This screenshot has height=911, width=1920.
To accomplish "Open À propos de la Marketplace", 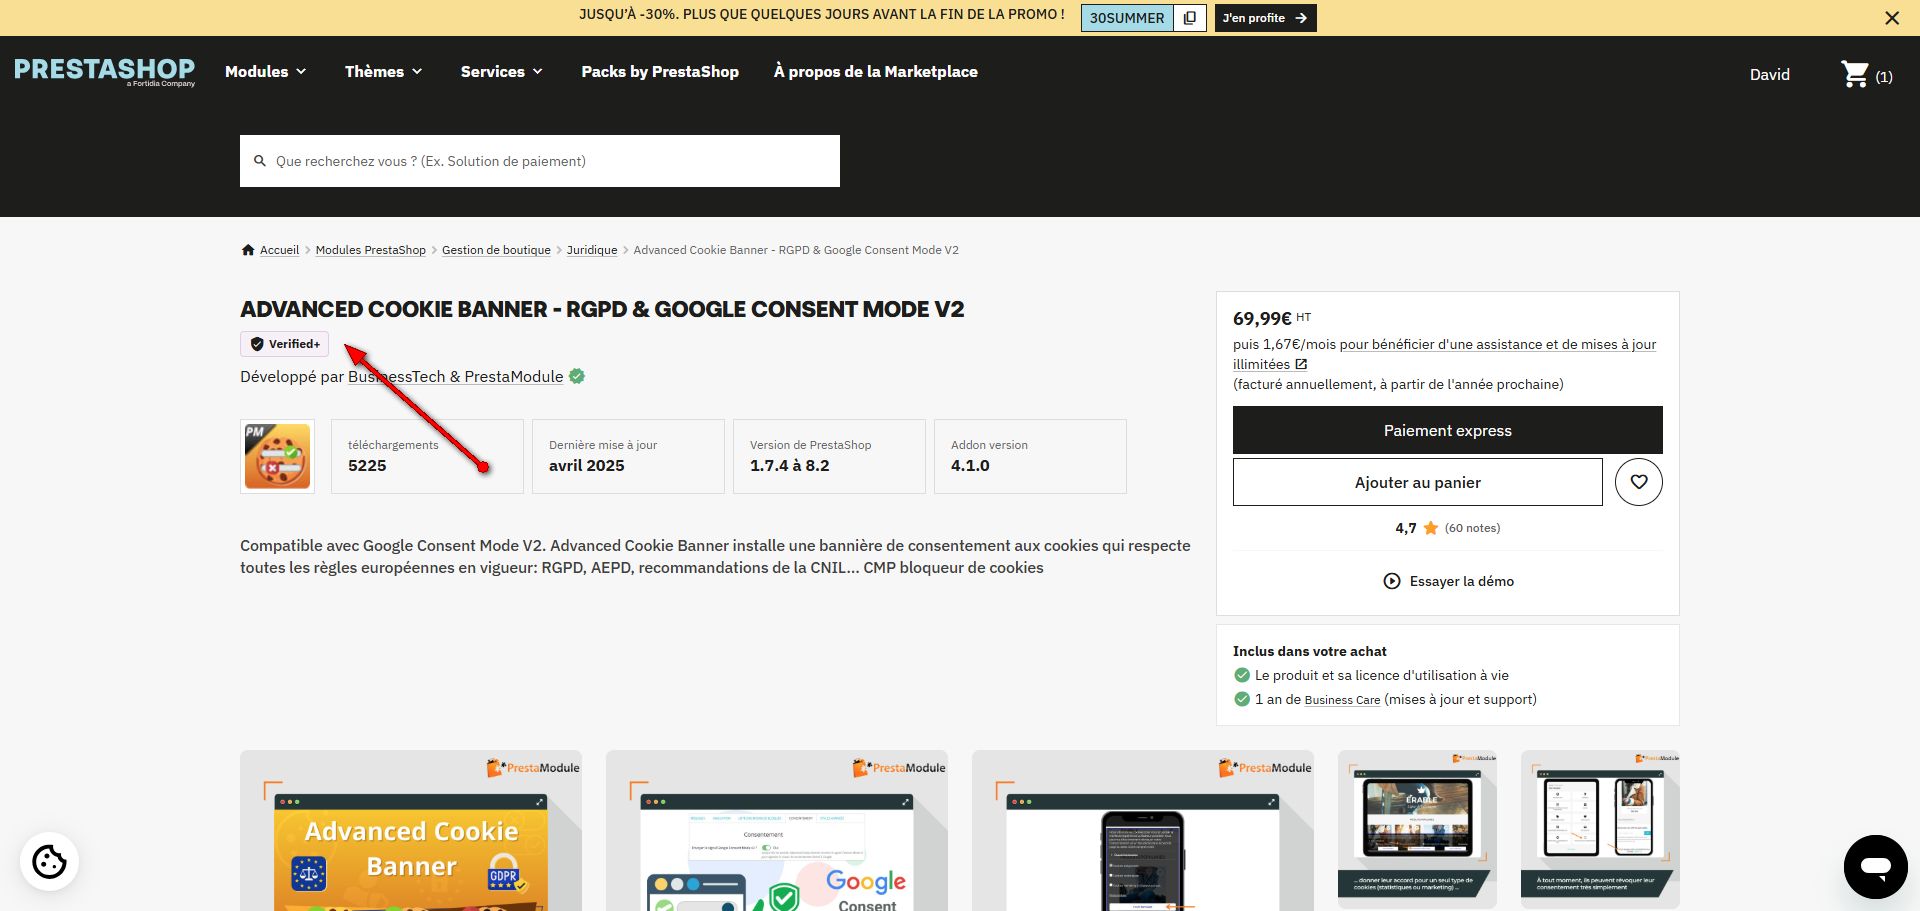I will 875,72.
